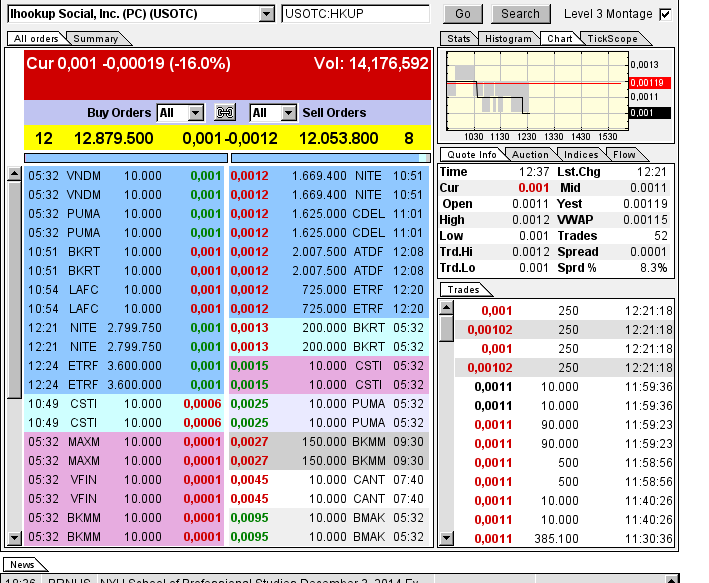Click the intraday price chart
This screenshot has width=709, height=583.
533,92
